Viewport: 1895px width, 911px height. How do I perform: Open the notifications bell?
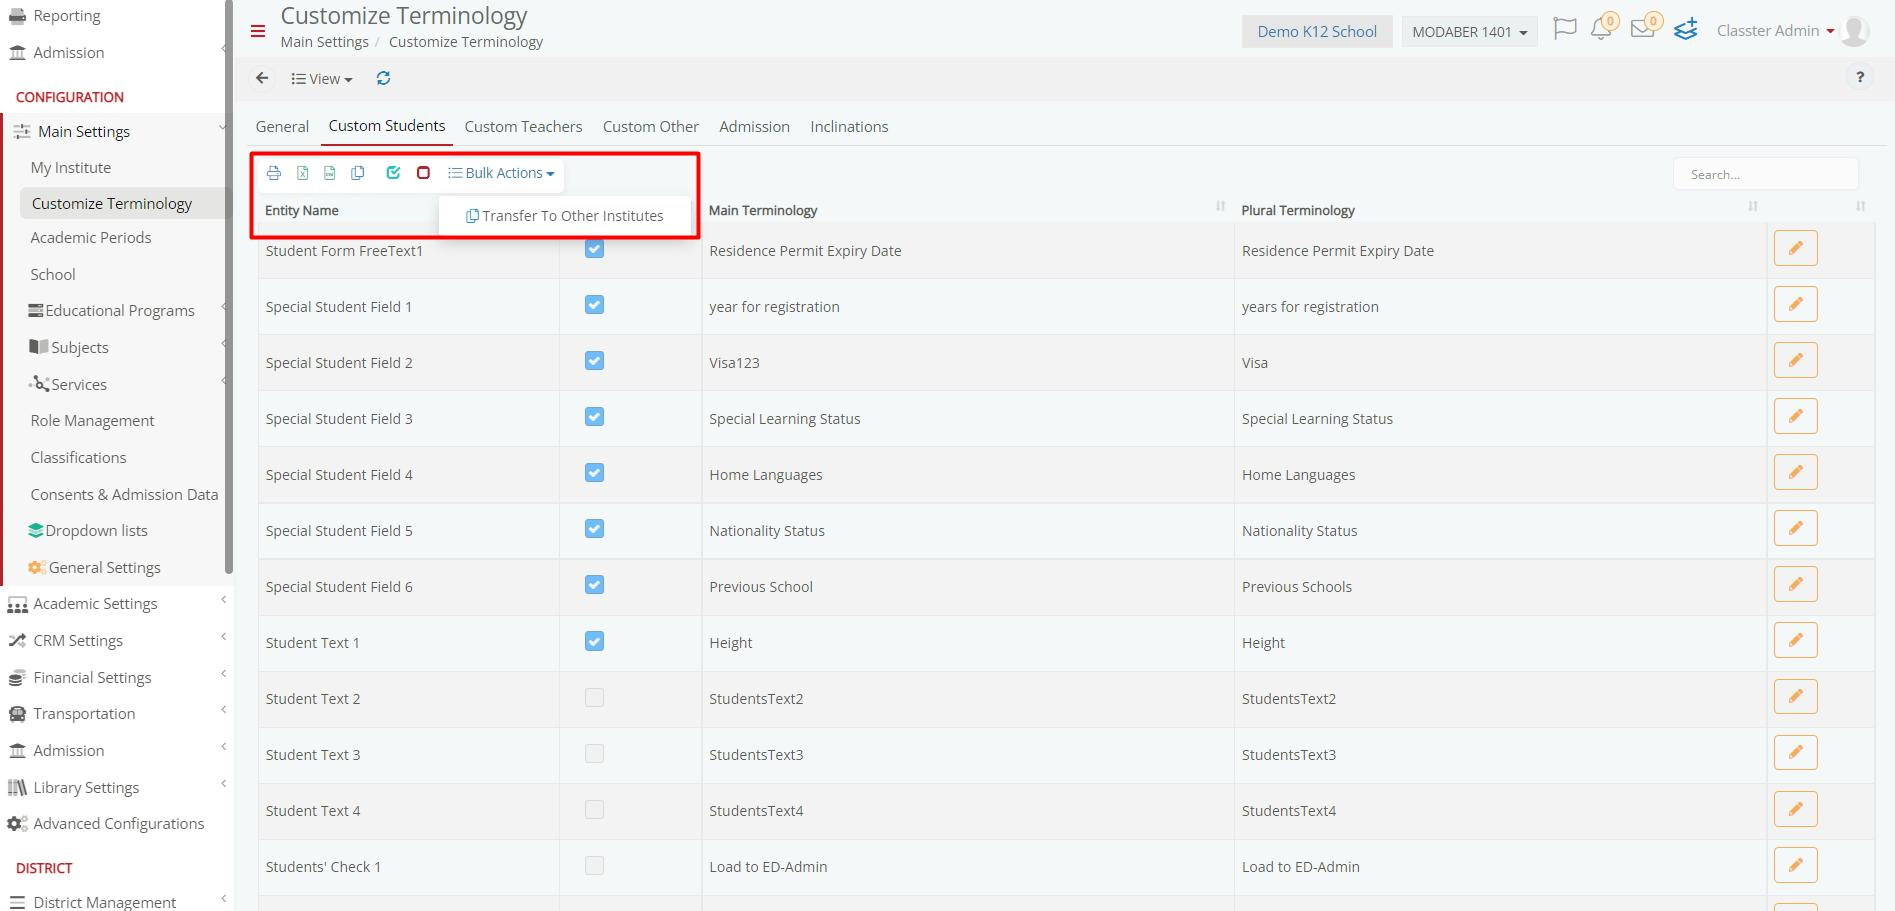pyautogui.click(x=1602, y=29)
